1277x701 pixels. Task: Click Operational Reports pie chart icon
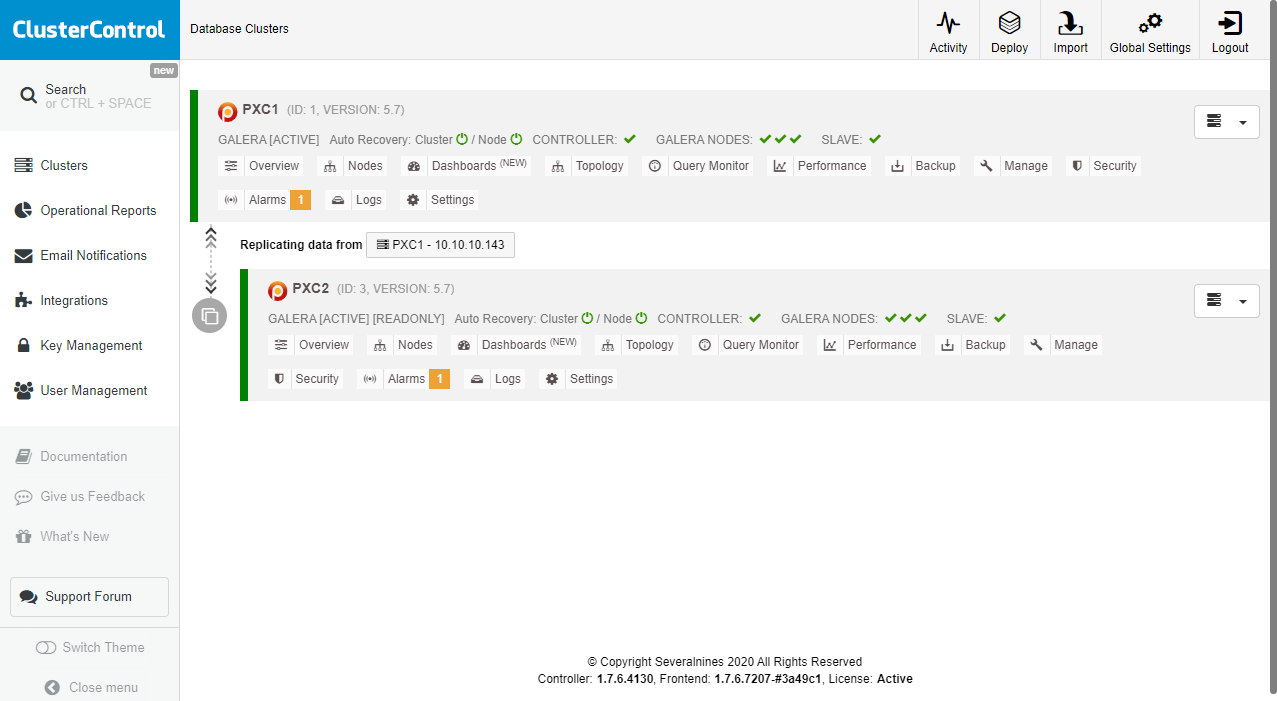(23, 211)
